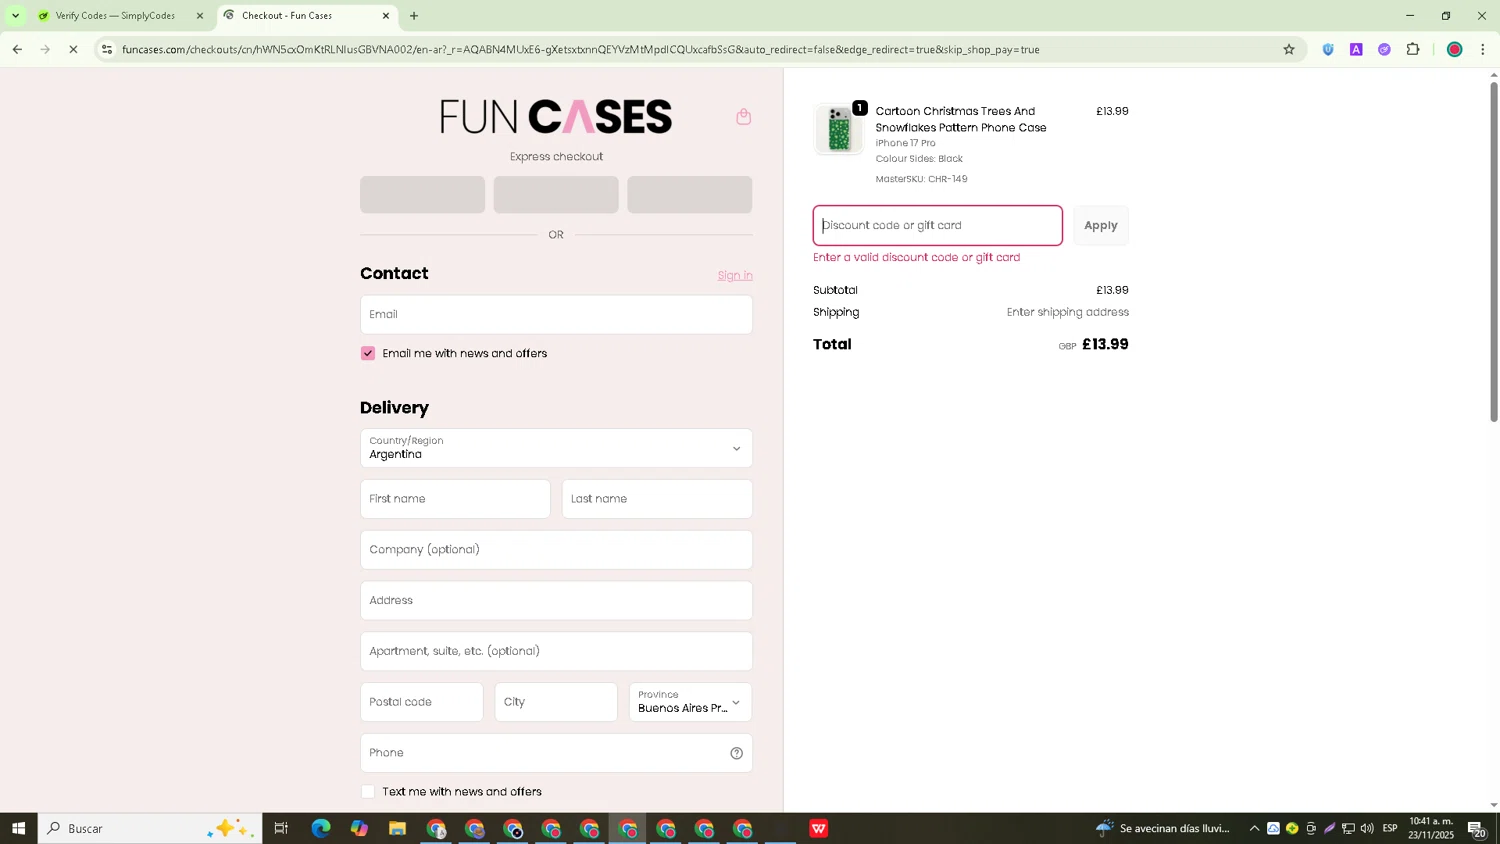Focus the First name field

[455, 499]
